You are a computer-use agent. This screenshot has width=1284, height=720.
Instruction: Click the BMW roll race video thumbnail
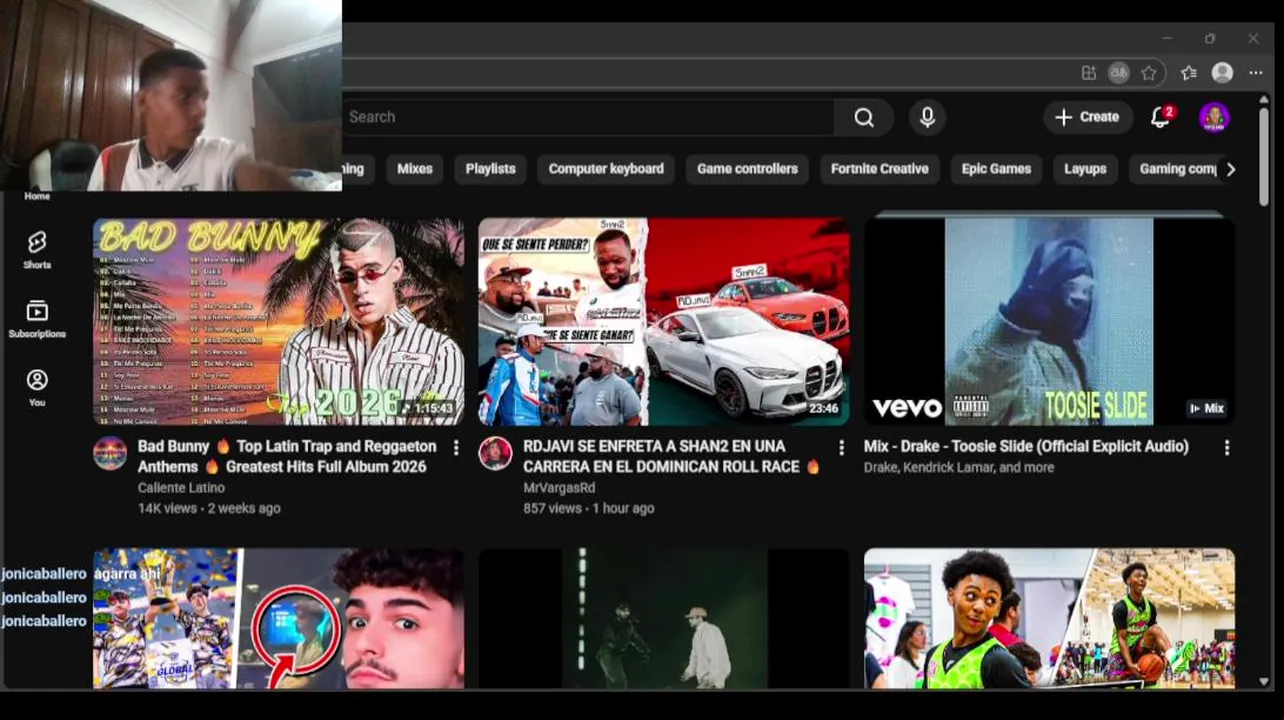pos(664,322)
